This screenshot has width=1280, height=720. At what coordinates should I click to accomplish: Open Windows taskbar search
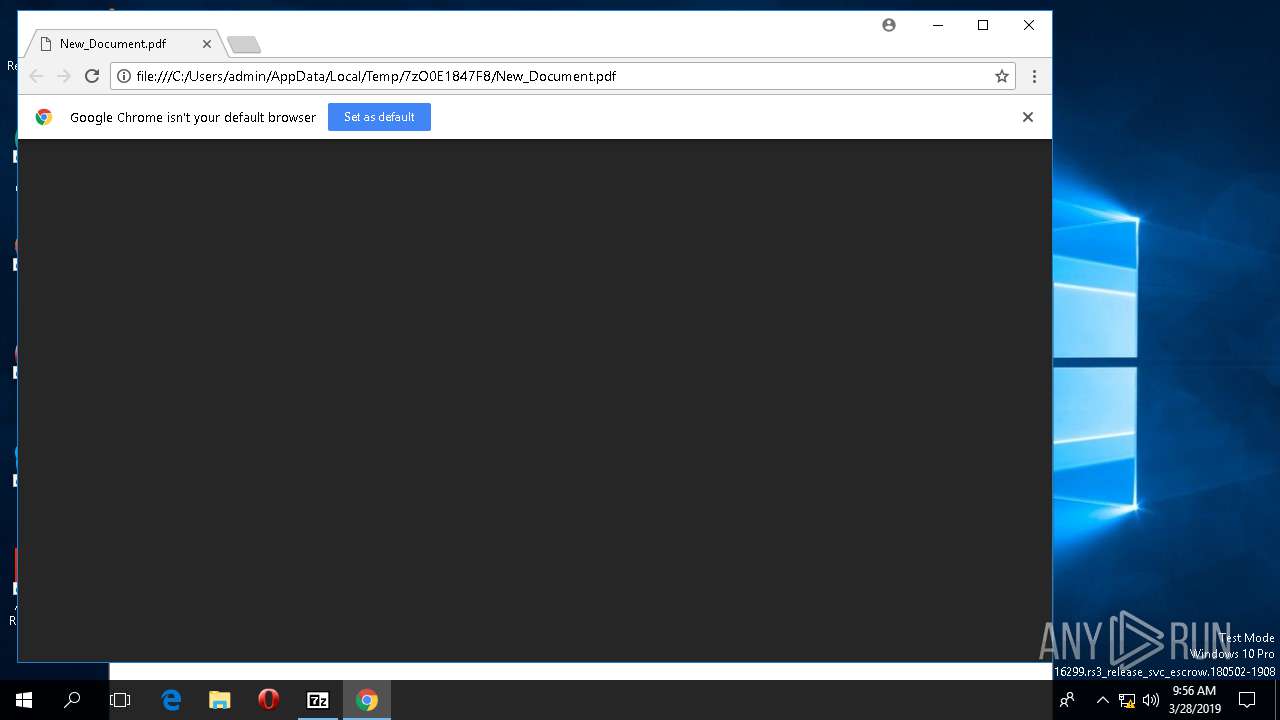pos(72,700)
